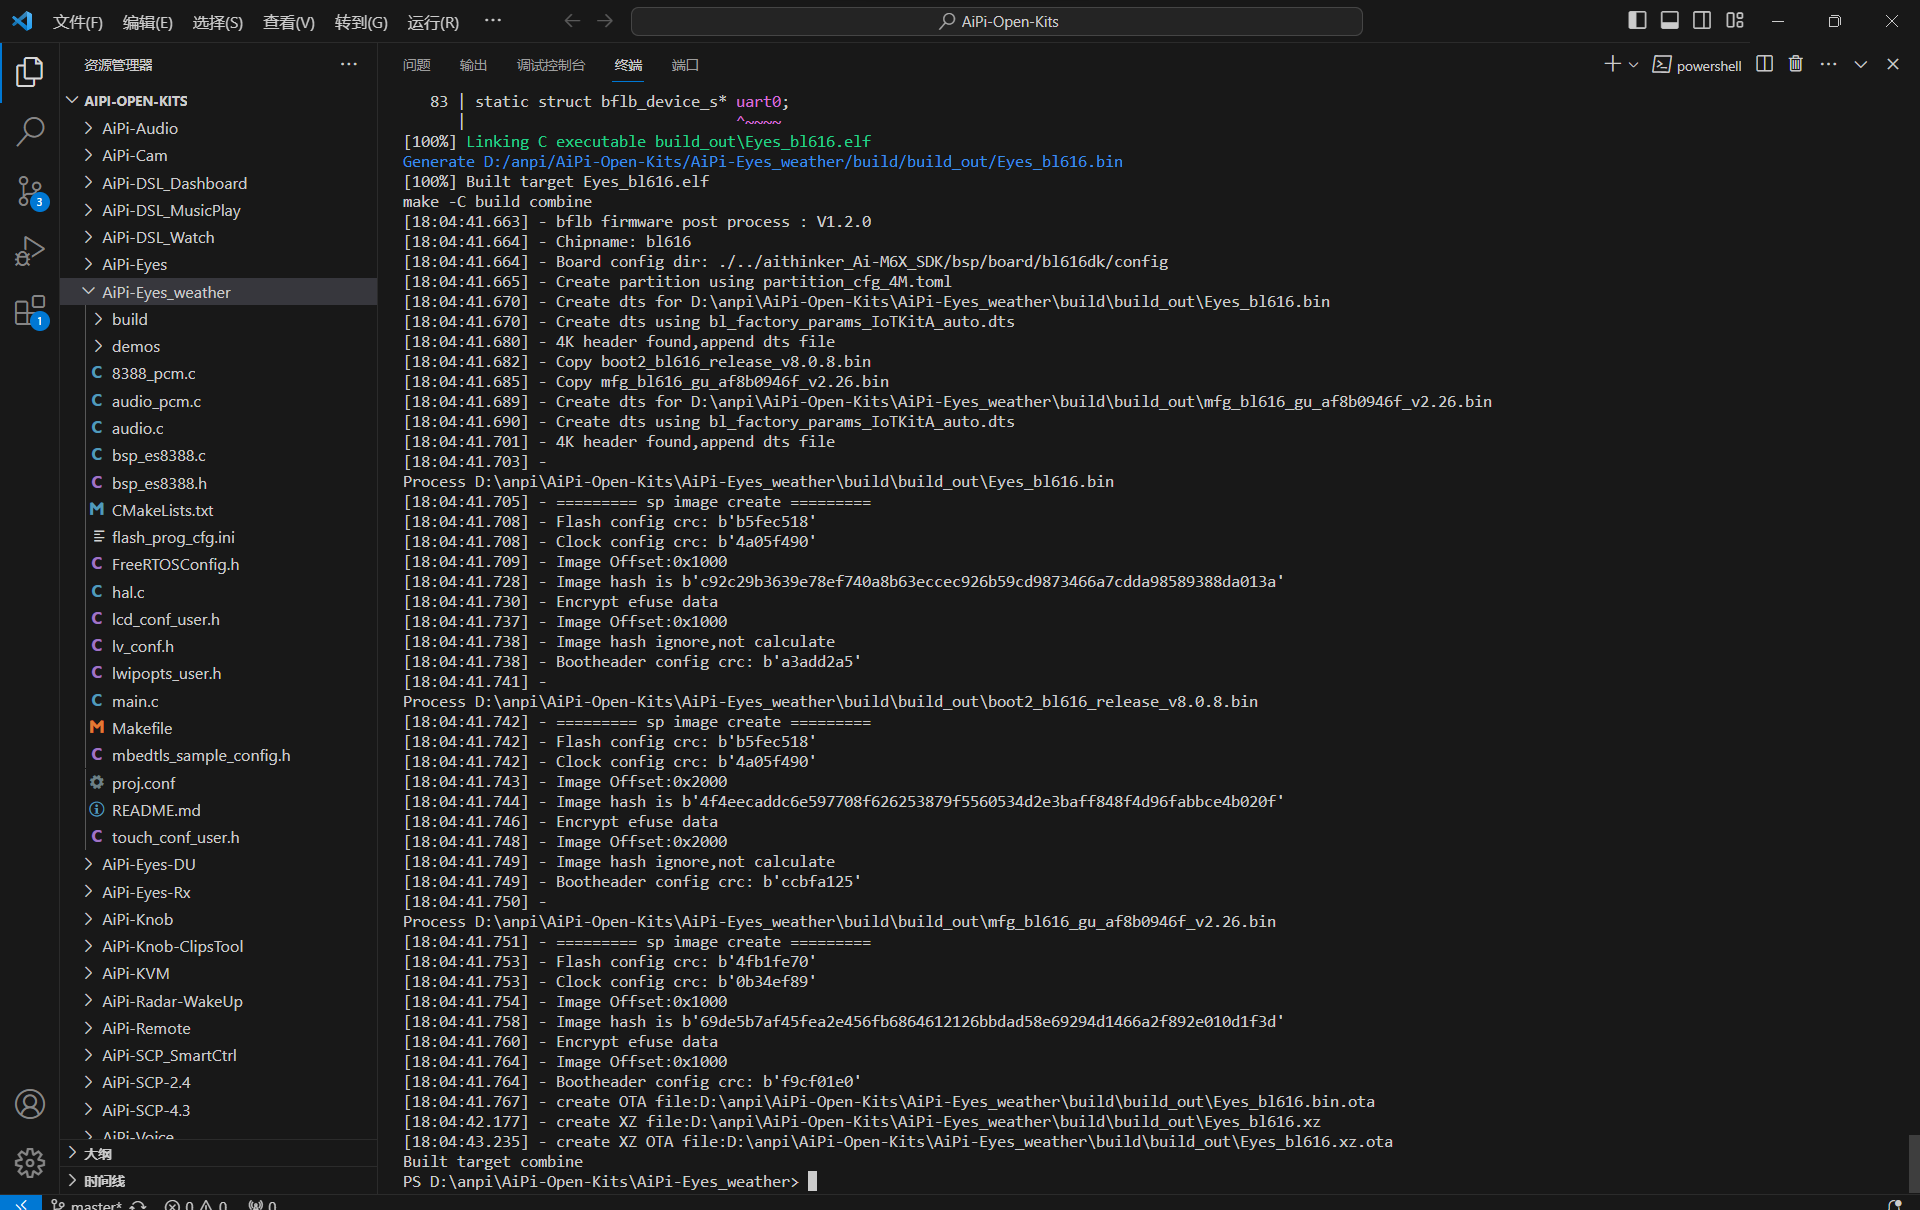The width and height of the screenshot is (1920, 1210).
Task: Click the AiPi-Open-Kits command center search box
Action: click(x=997, y=21)
